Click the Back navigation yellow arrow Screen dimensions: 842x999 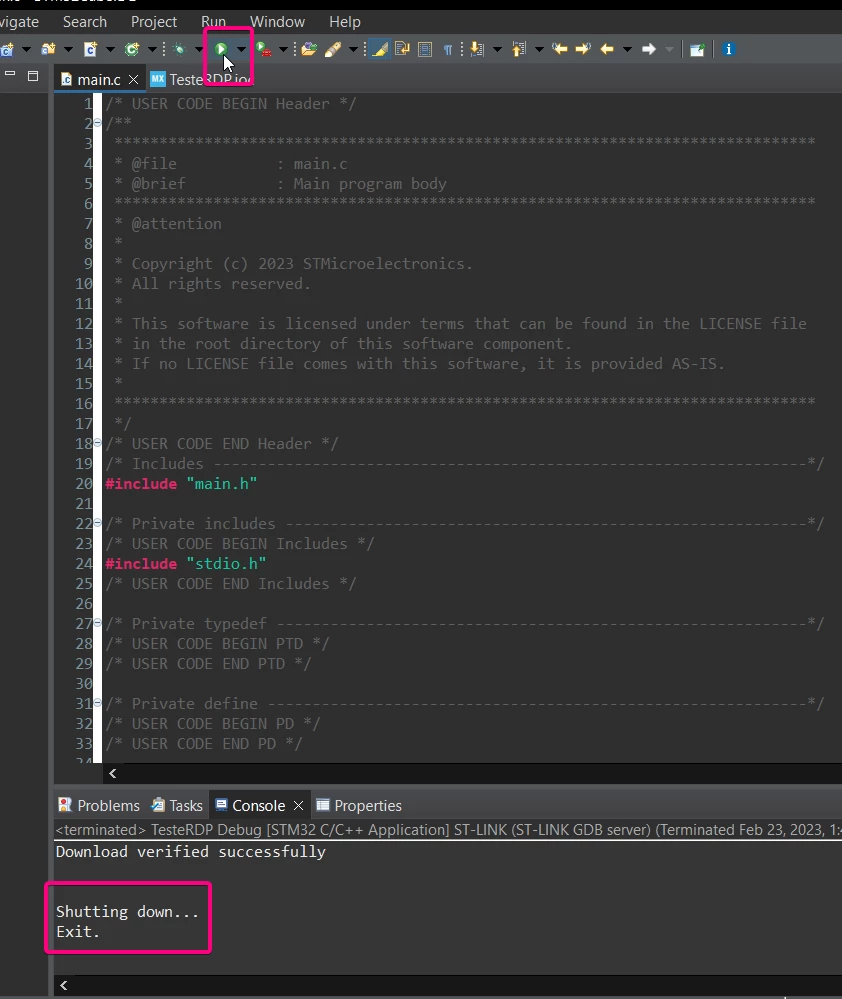coord(607,49)
